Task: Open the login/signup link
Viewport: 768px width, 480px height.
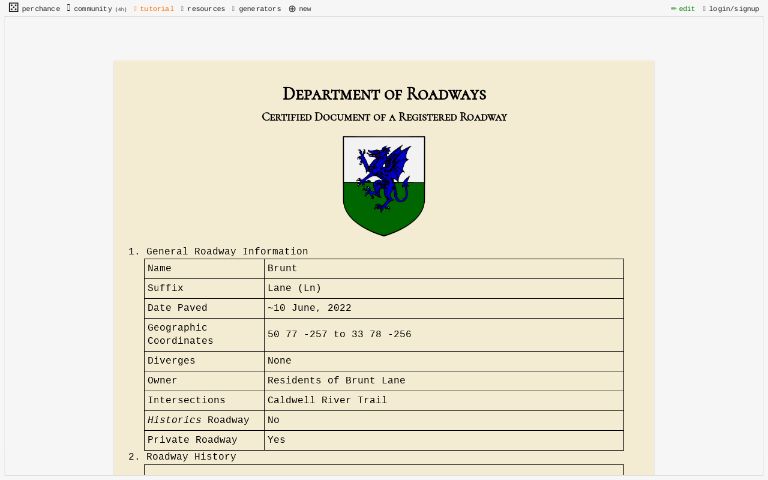Action: point(733,9)
